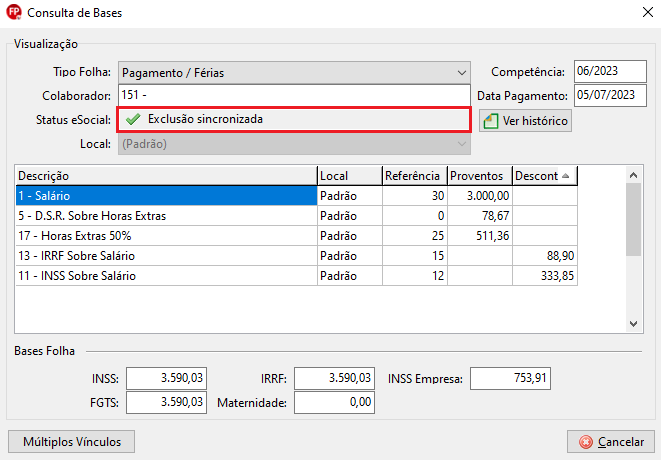Click the INSS Empresa field 753,91
The image size is (661, 460).
pos(511,378)
